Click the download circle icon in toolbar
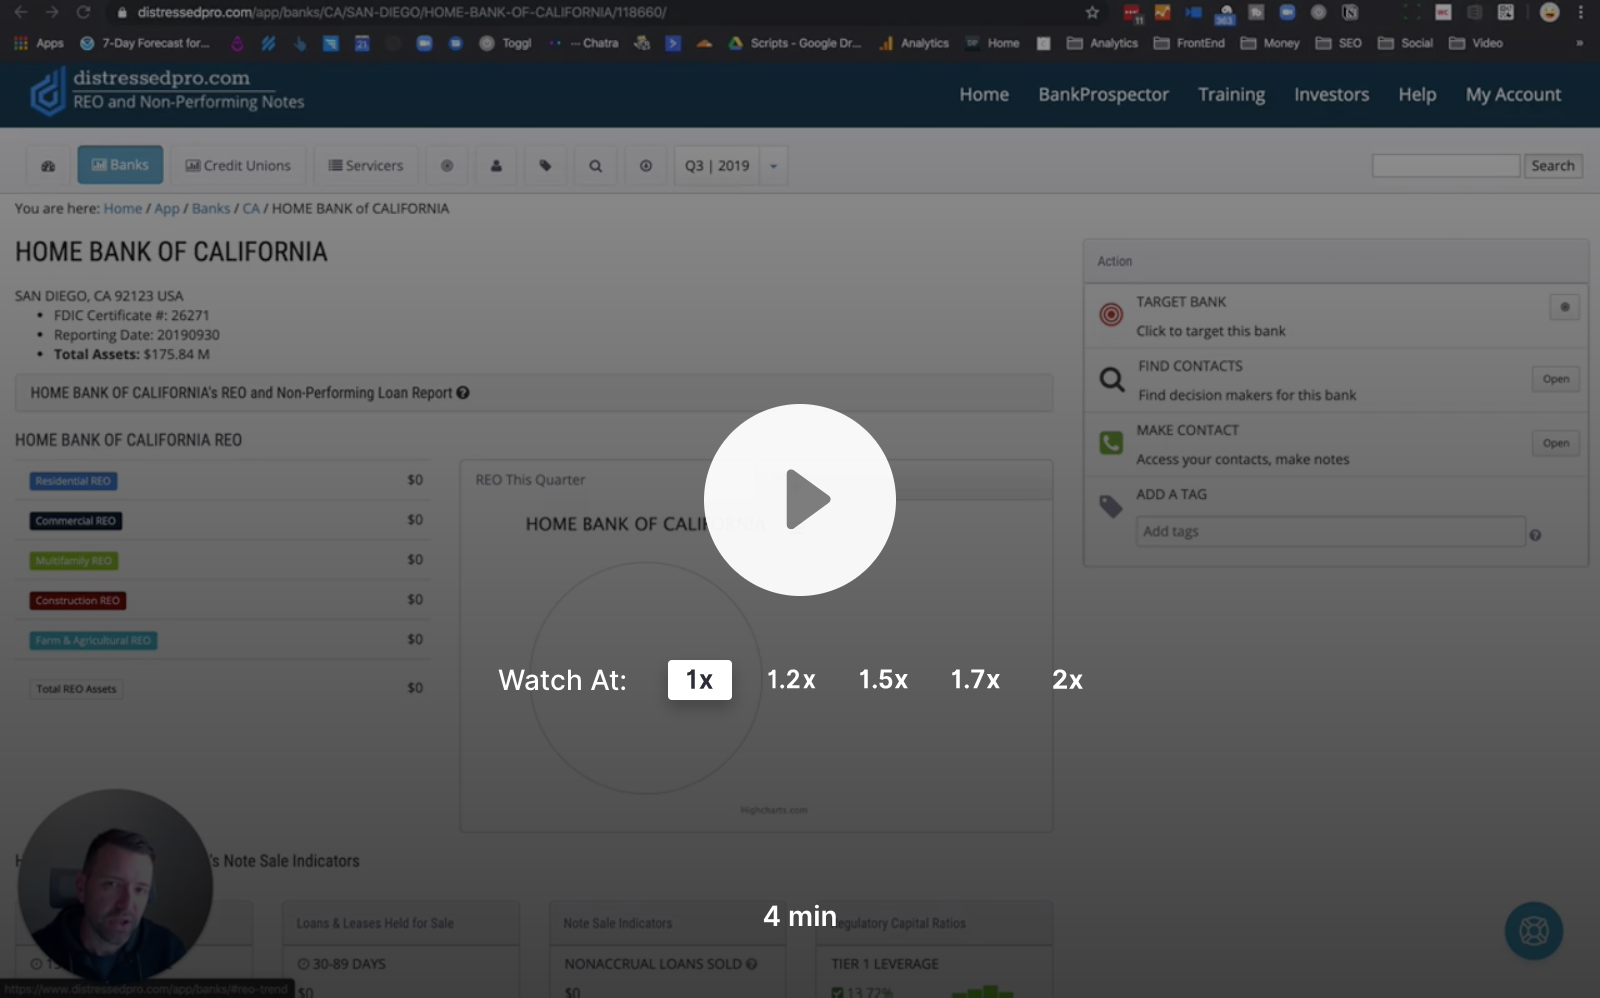The image size is (1600, 998). [646, 166]
